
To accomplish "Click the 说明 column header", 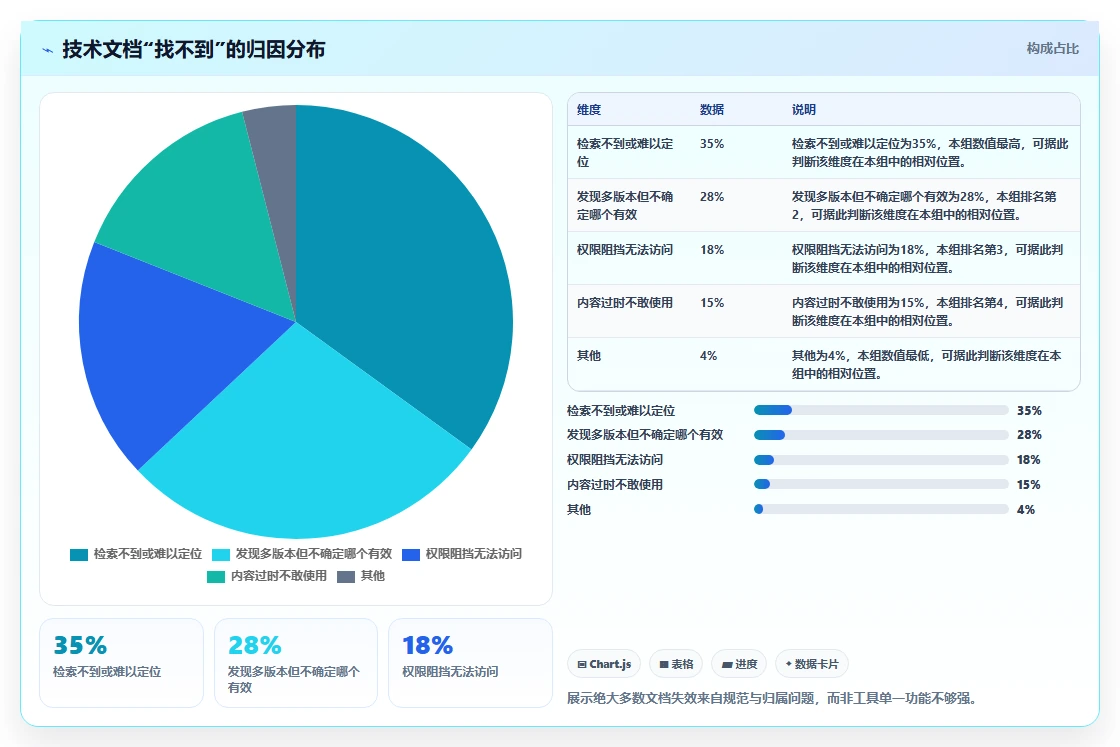I will pyautogui.click(x=804, y=109).
